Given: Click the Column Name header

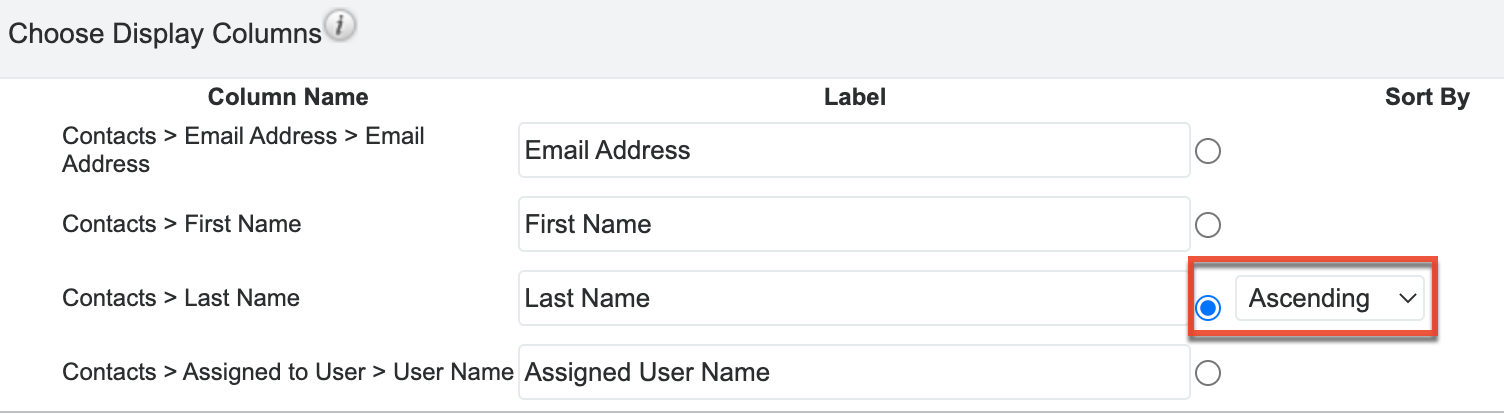Looking at the screenshot, I should 288,97.
